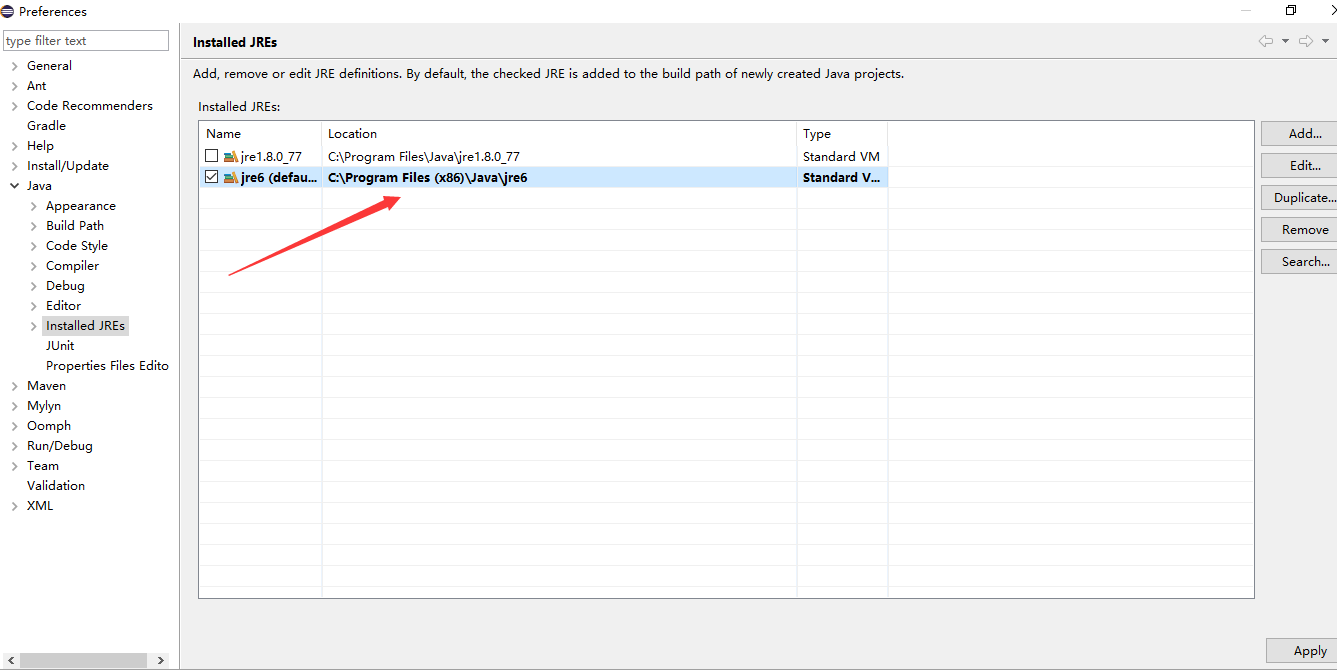The height and width of the screenshot is (670, 1337).
Task: Expand the Maven preferences node
Action: click(14, 386)
